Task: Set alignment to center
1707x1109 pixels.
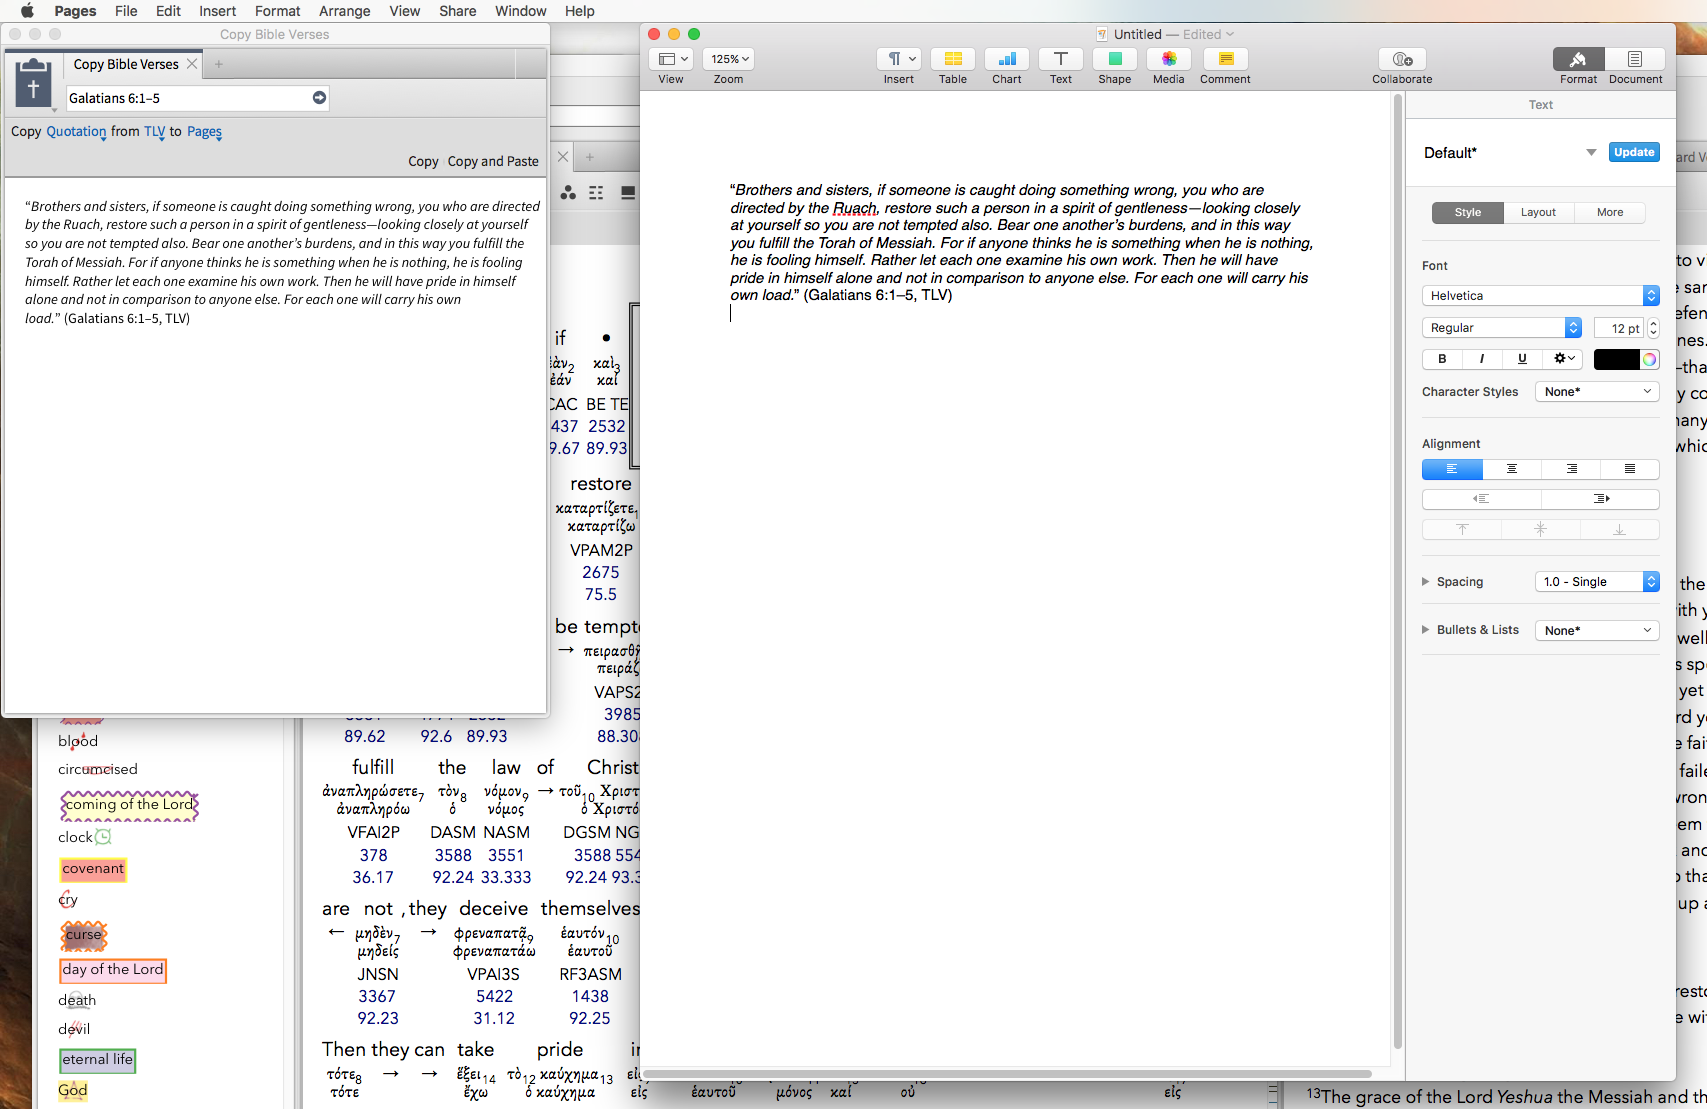Action: pos(1511,469)
